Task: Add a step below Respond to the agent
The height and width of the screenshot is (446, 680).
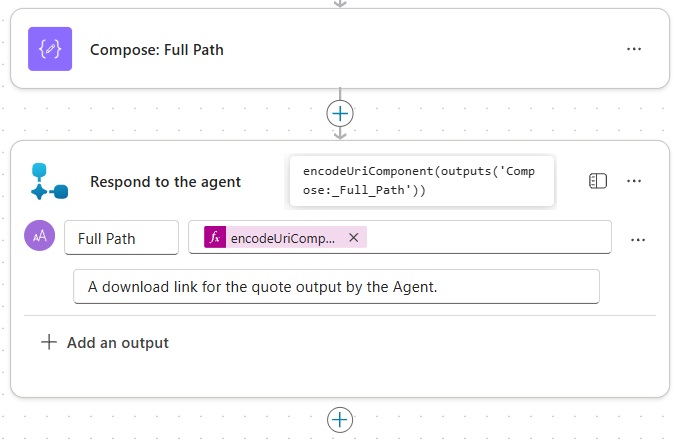Action: tap(340, 419)
